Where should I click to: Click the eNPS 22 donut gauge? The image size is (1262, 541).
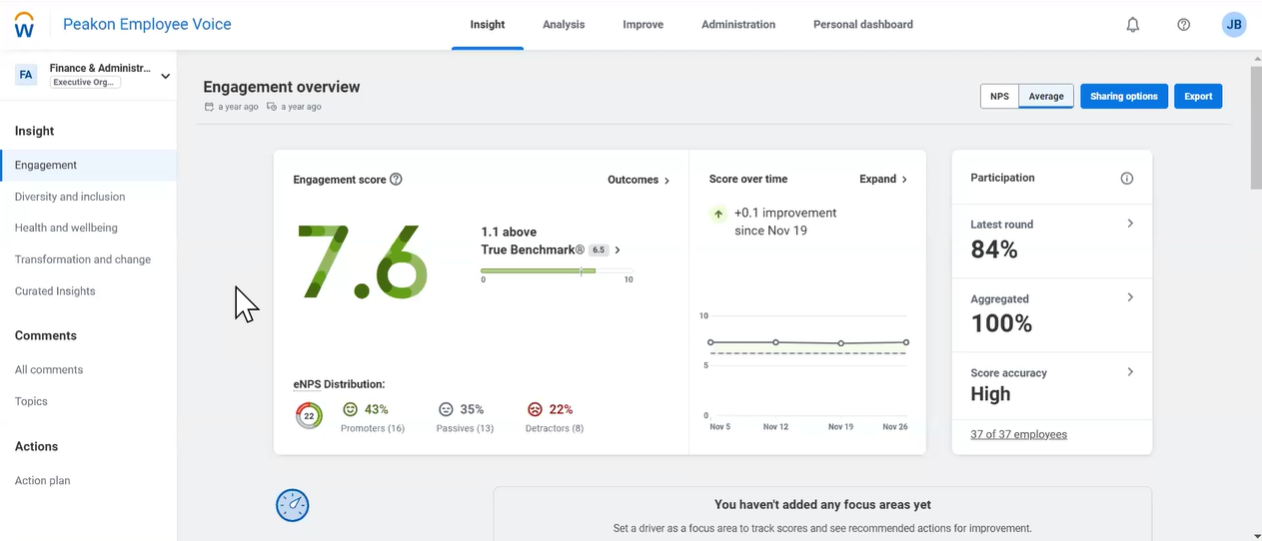[x=309, y=416]
